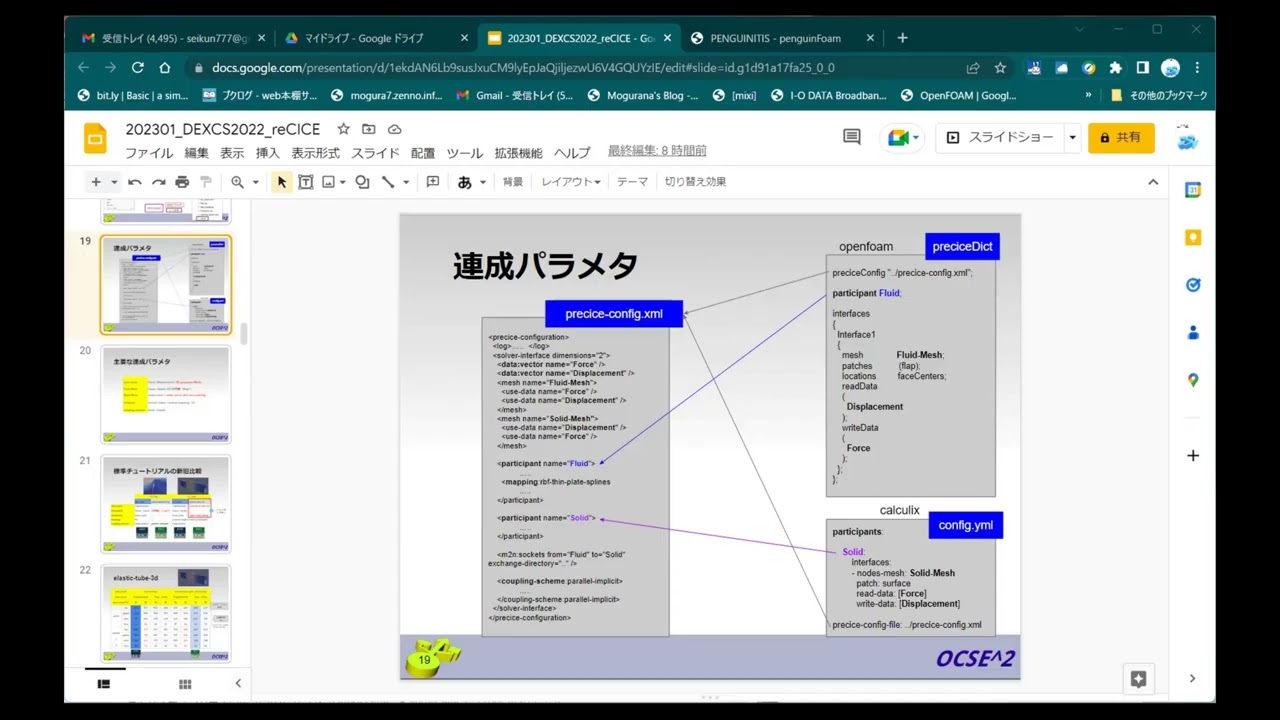Select the line tool
This screenshot has height=720, width=1280.
pos(388,182)
